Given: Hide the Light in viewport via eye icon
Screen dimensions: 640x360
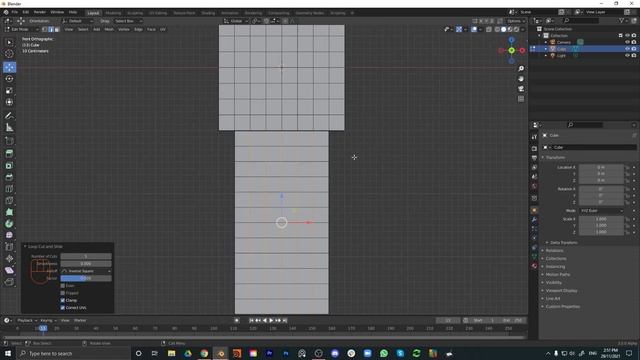Looking at the screenshot, I should pyautogui.click(x=627, y=55).
